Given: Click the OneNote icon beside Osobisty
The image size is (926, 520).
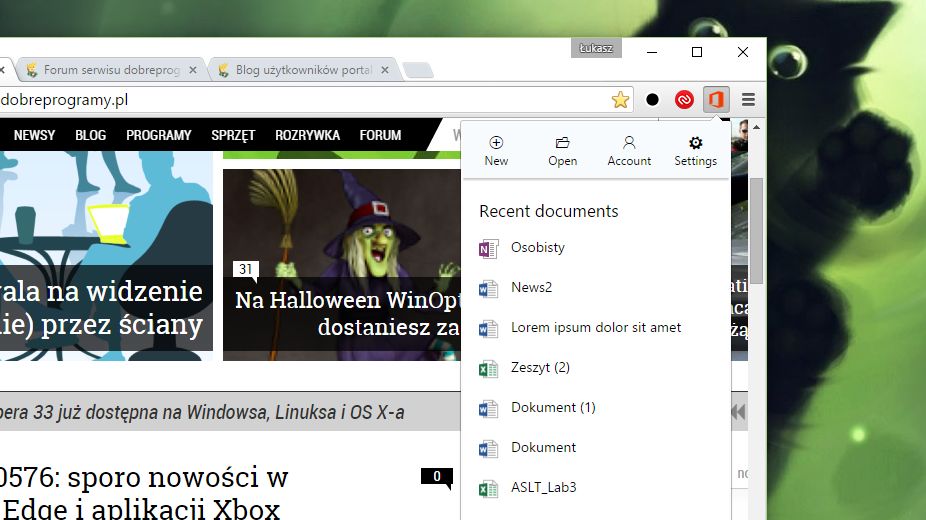Looking at the screenshot, I should tap(488, 249).
